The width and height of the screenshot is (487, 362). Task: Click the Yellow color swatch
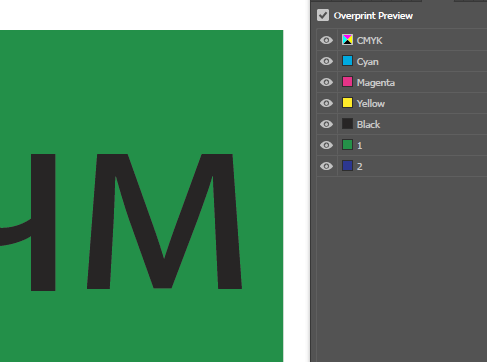click(x=347, y=103)
